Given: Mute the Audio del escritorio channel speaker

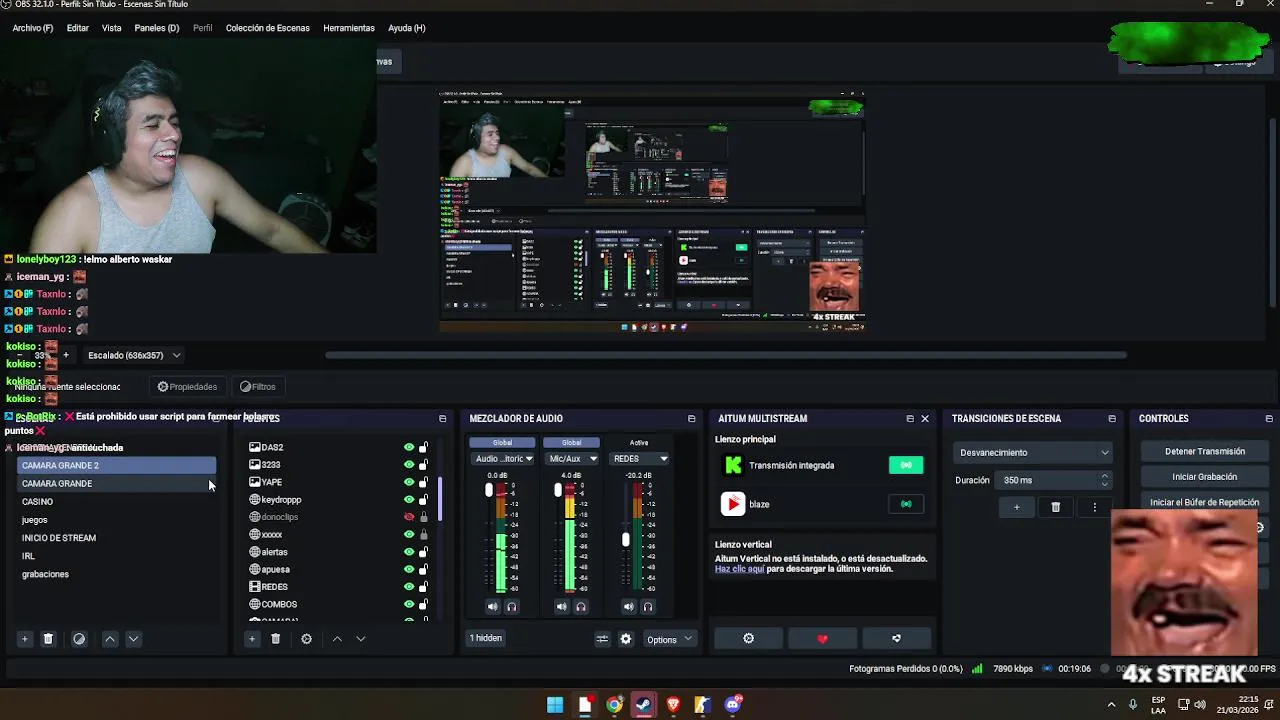Looking at the screenshot, I should [x=492, y=606].
